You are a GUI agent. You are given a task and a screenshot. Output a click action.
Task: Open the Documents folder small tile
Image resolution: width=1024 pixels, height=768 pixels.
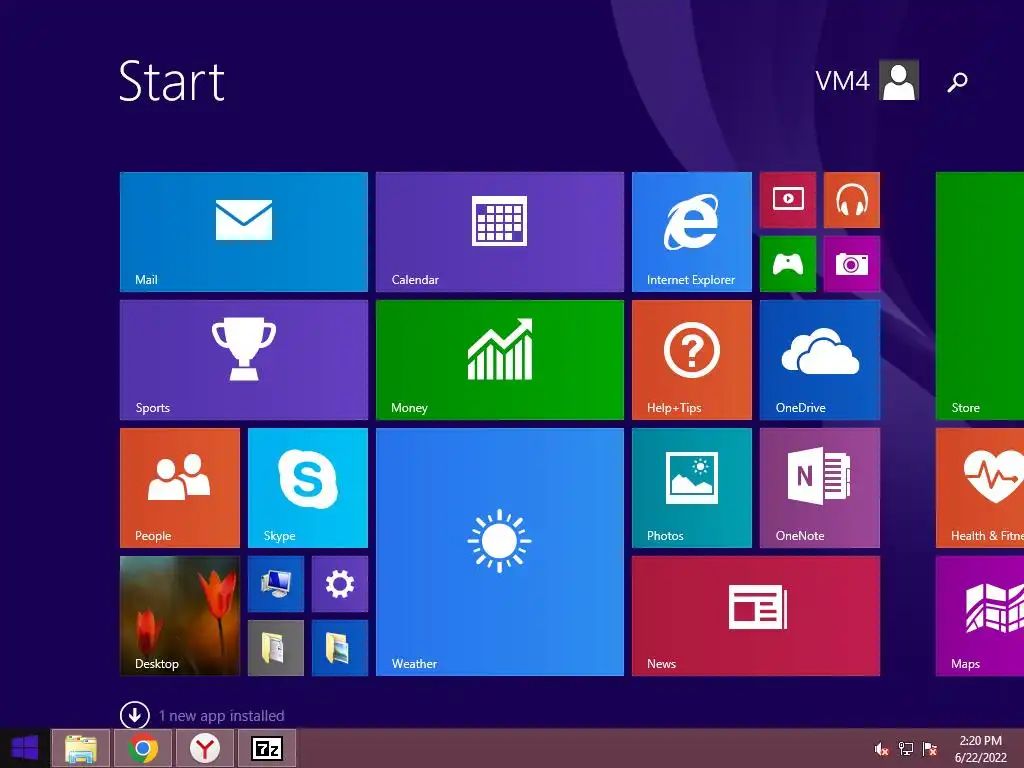pos(276,648)
